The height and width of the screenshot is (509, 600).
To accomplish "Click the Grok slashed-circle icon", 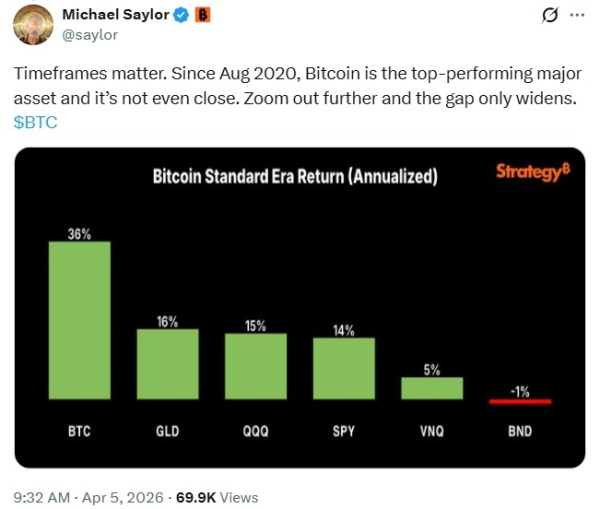I will pyautogui.click(x=547, y=15).
